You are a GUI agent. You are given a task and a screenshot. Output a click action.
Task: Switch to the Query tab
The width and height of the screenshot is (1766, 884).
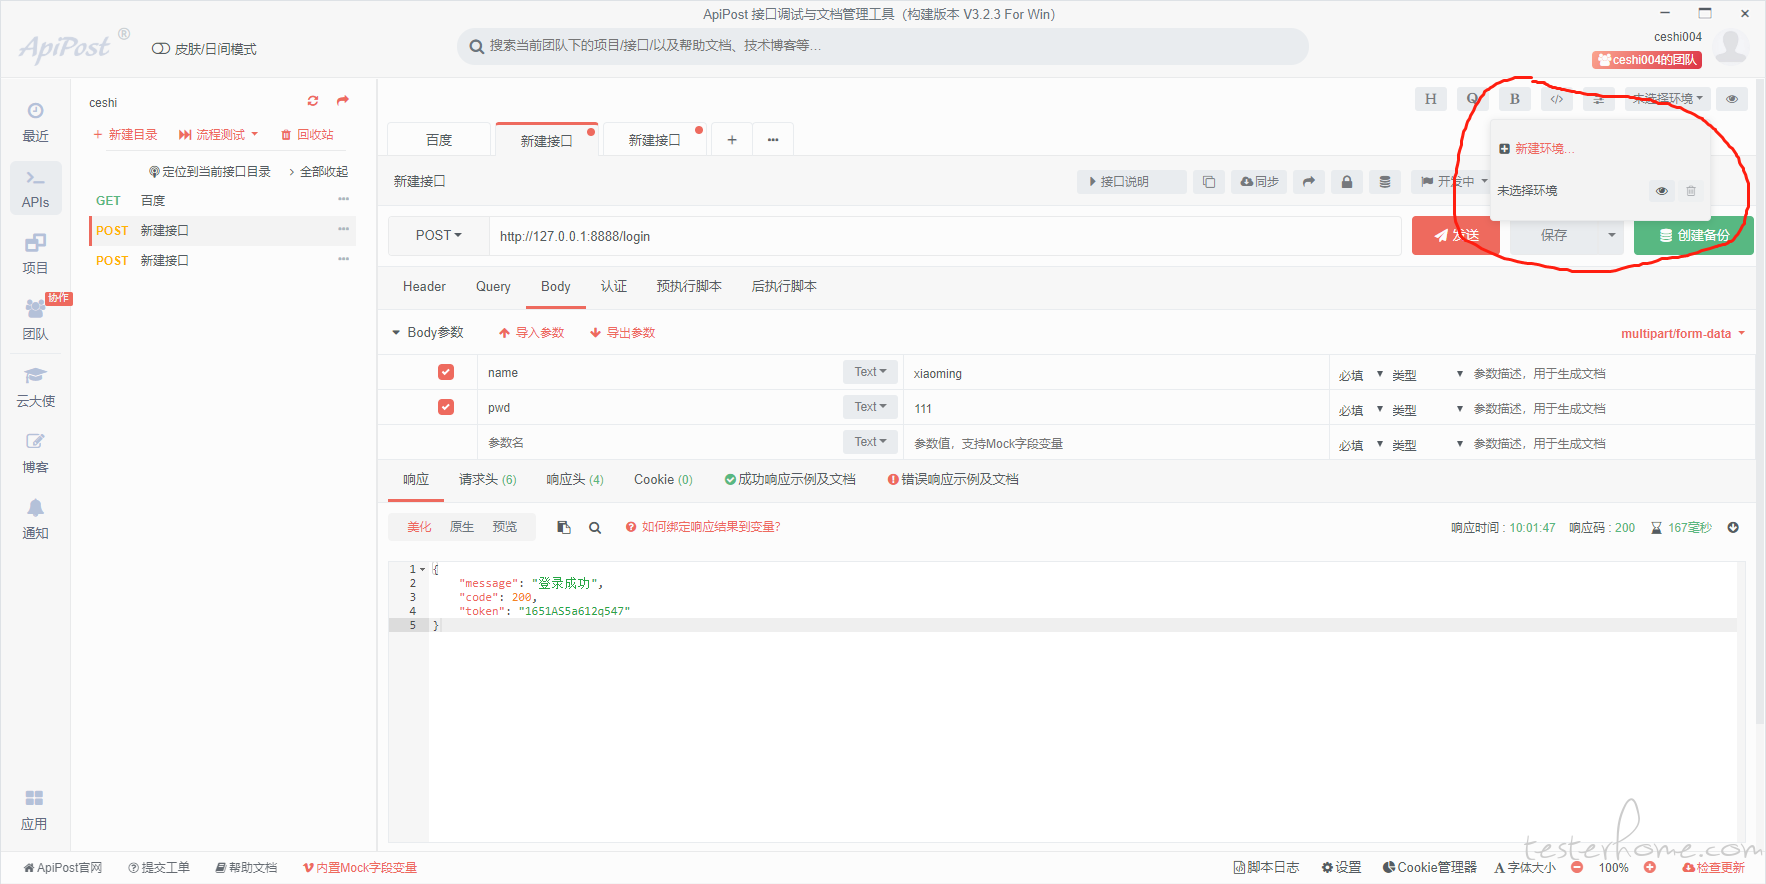[x=493, y=287]
